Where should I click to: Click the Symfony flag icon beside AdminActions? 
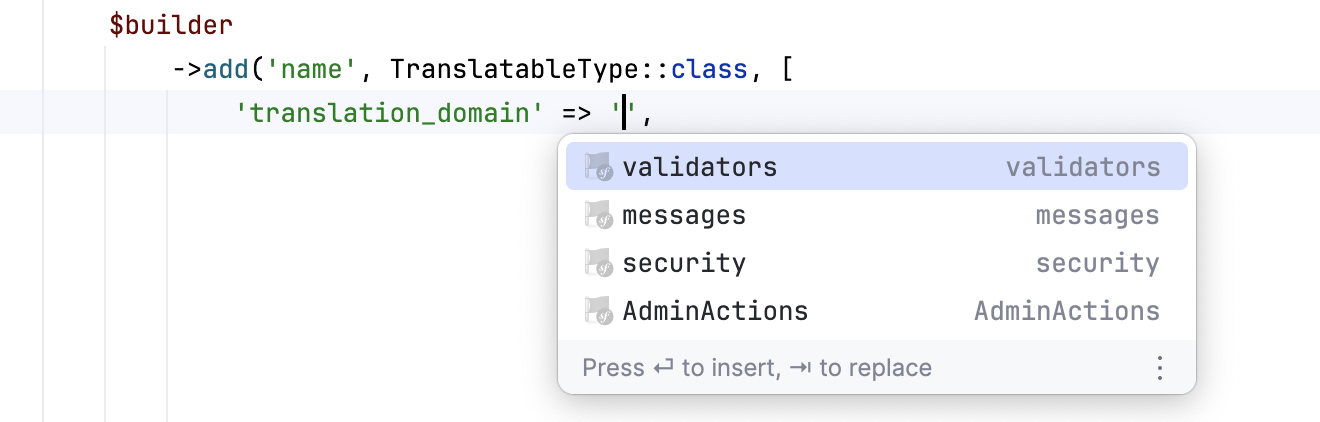[597, 311]
